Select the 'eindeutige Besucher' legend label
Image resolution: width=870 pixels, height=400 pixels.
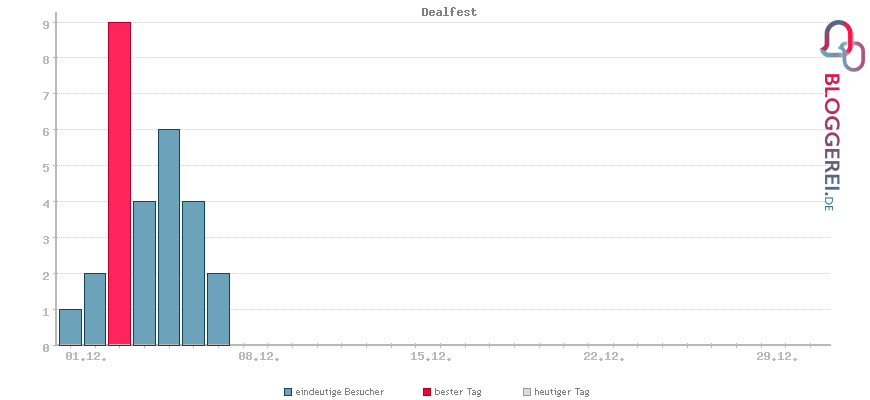coord(340,392)
